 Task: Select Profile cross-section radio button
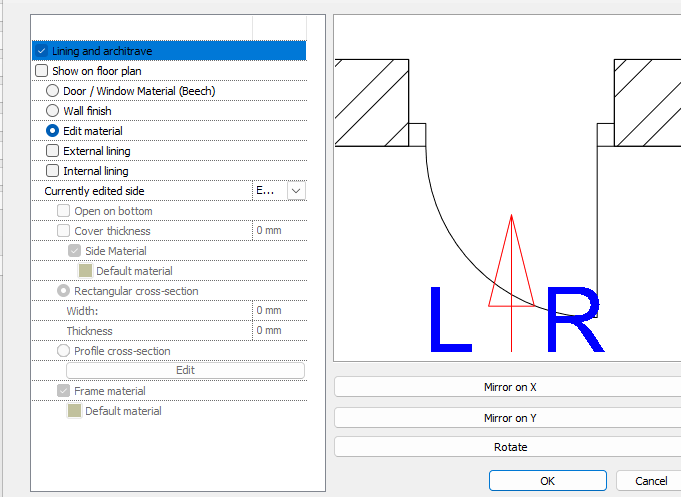(x=63, y=351)
